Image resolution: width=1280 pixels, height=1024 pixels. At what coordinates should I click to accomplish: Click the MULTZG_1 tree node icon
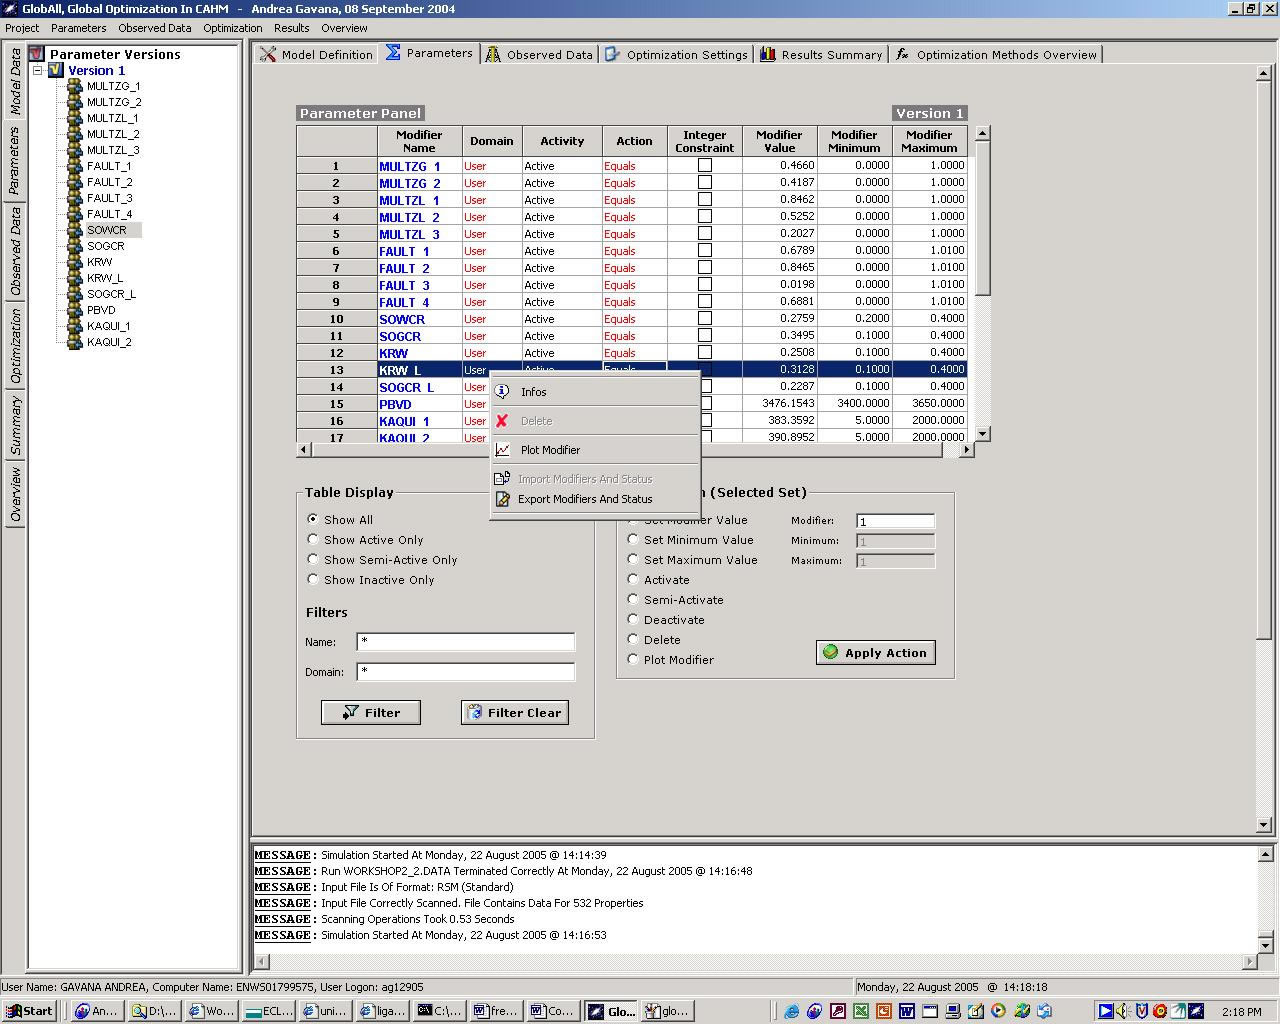pyautogui.click(x=74, y=86)
